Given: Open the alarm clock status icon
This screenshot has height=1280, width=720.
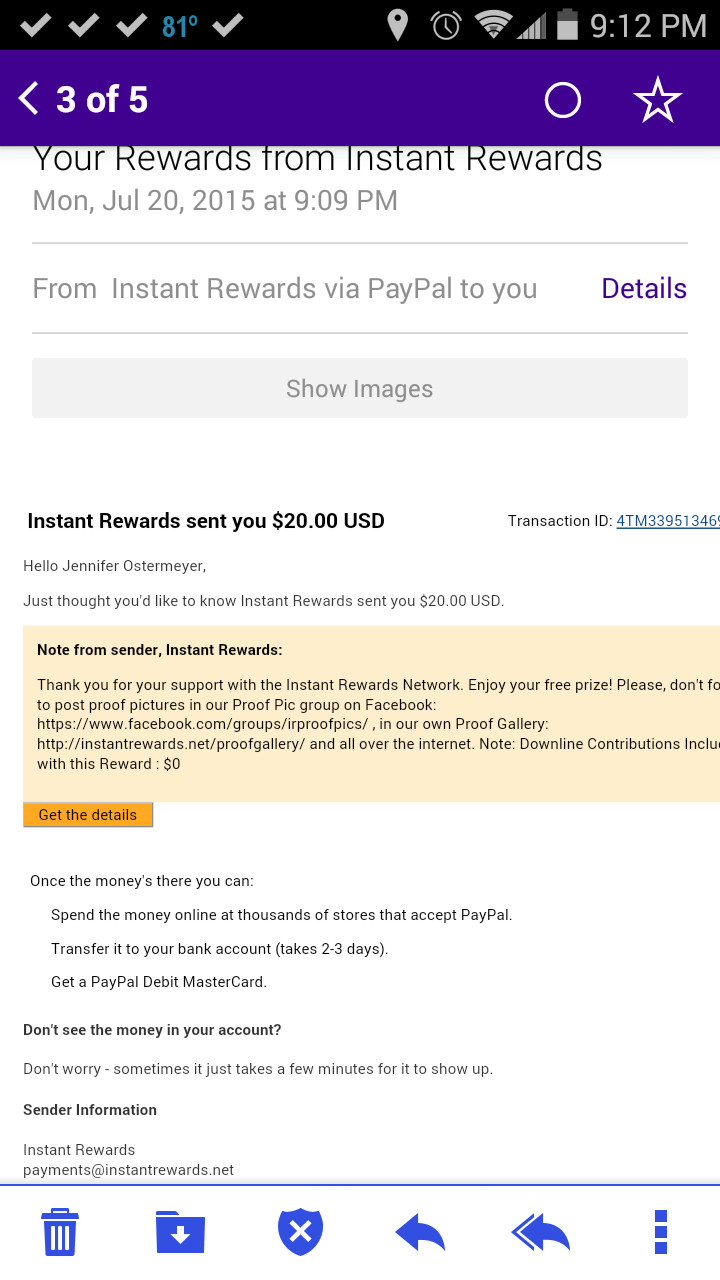Looking at the screenshot, I should [x=445, y=25].
